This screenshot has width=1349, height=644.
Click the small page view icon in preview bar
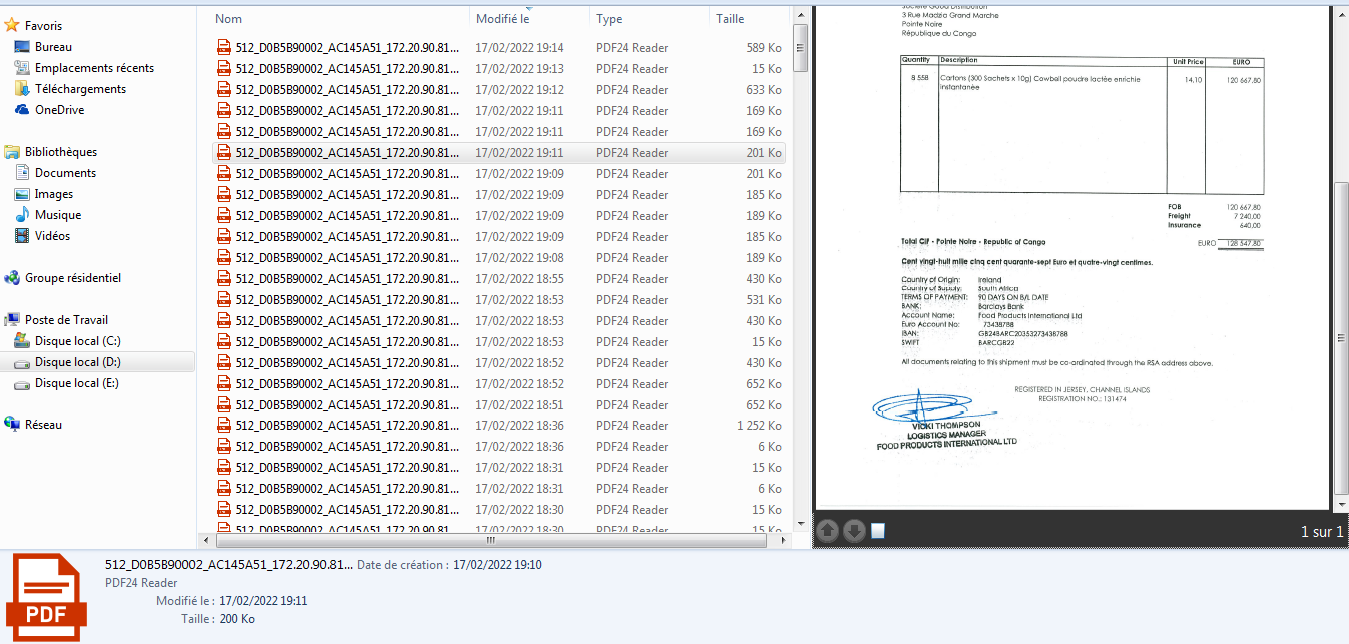[878, 530]
